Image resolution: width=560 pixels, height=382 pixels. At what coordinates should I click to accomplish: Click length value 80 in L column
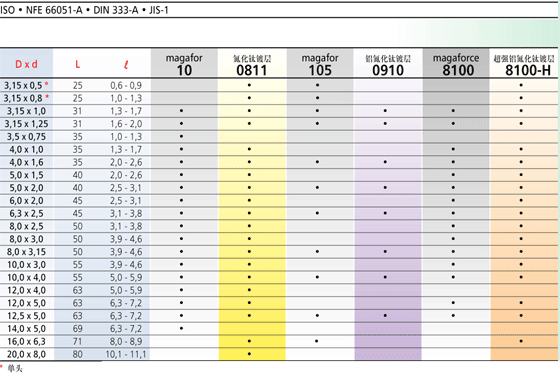(78, 354)
